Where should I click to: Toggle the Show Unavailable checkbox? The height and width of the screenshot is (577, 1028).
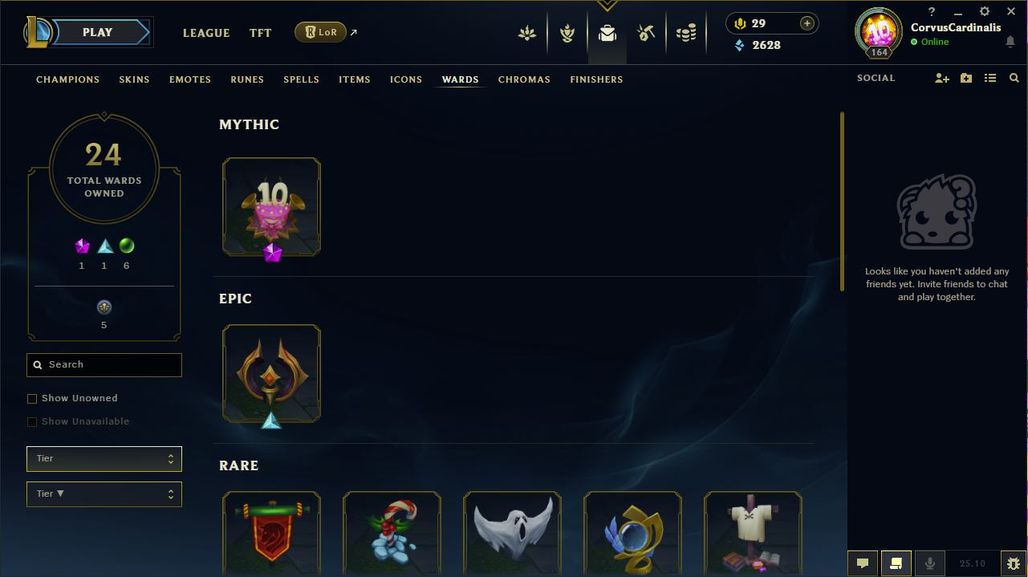point(32,422)
